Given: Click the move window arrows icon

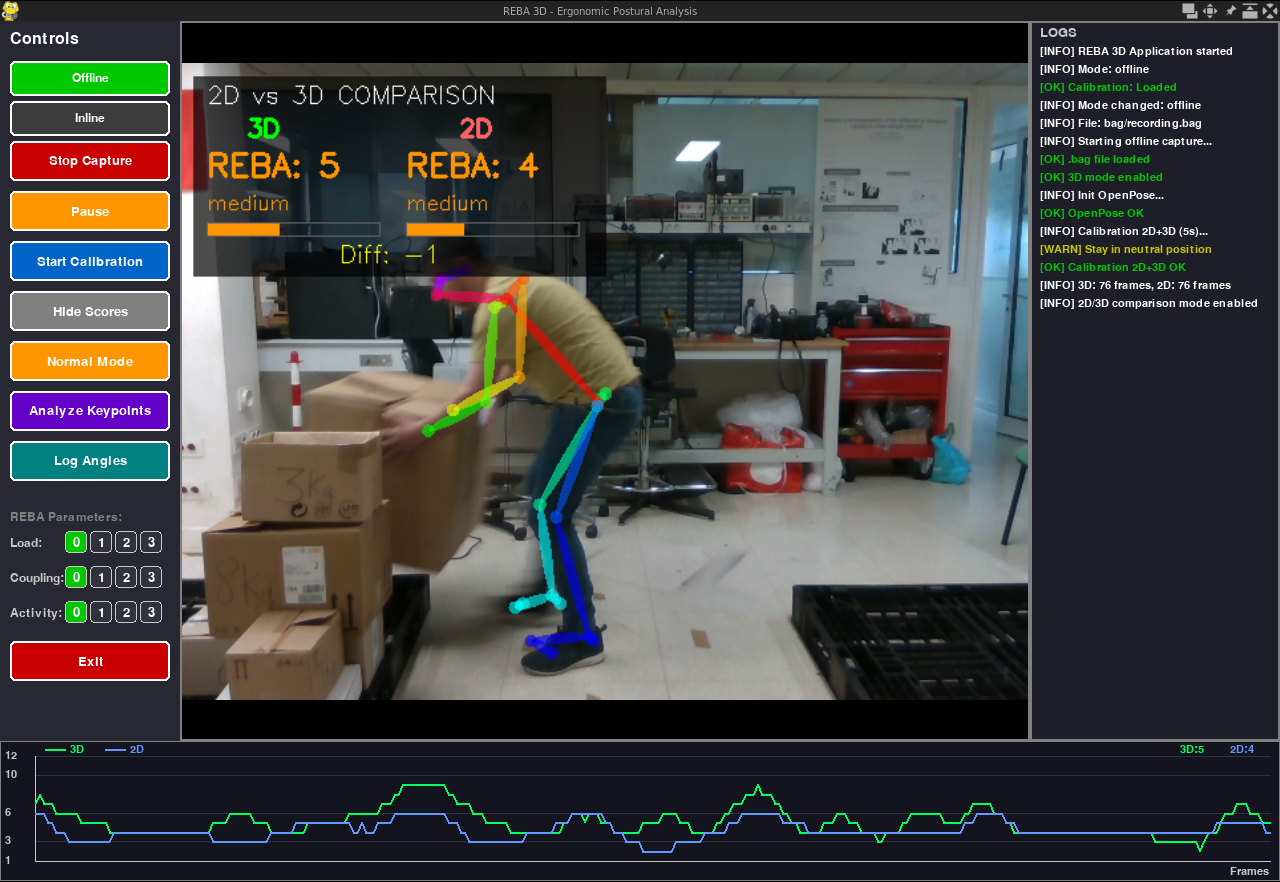Looking at the screenshot, I should (x=1210, y=10).
